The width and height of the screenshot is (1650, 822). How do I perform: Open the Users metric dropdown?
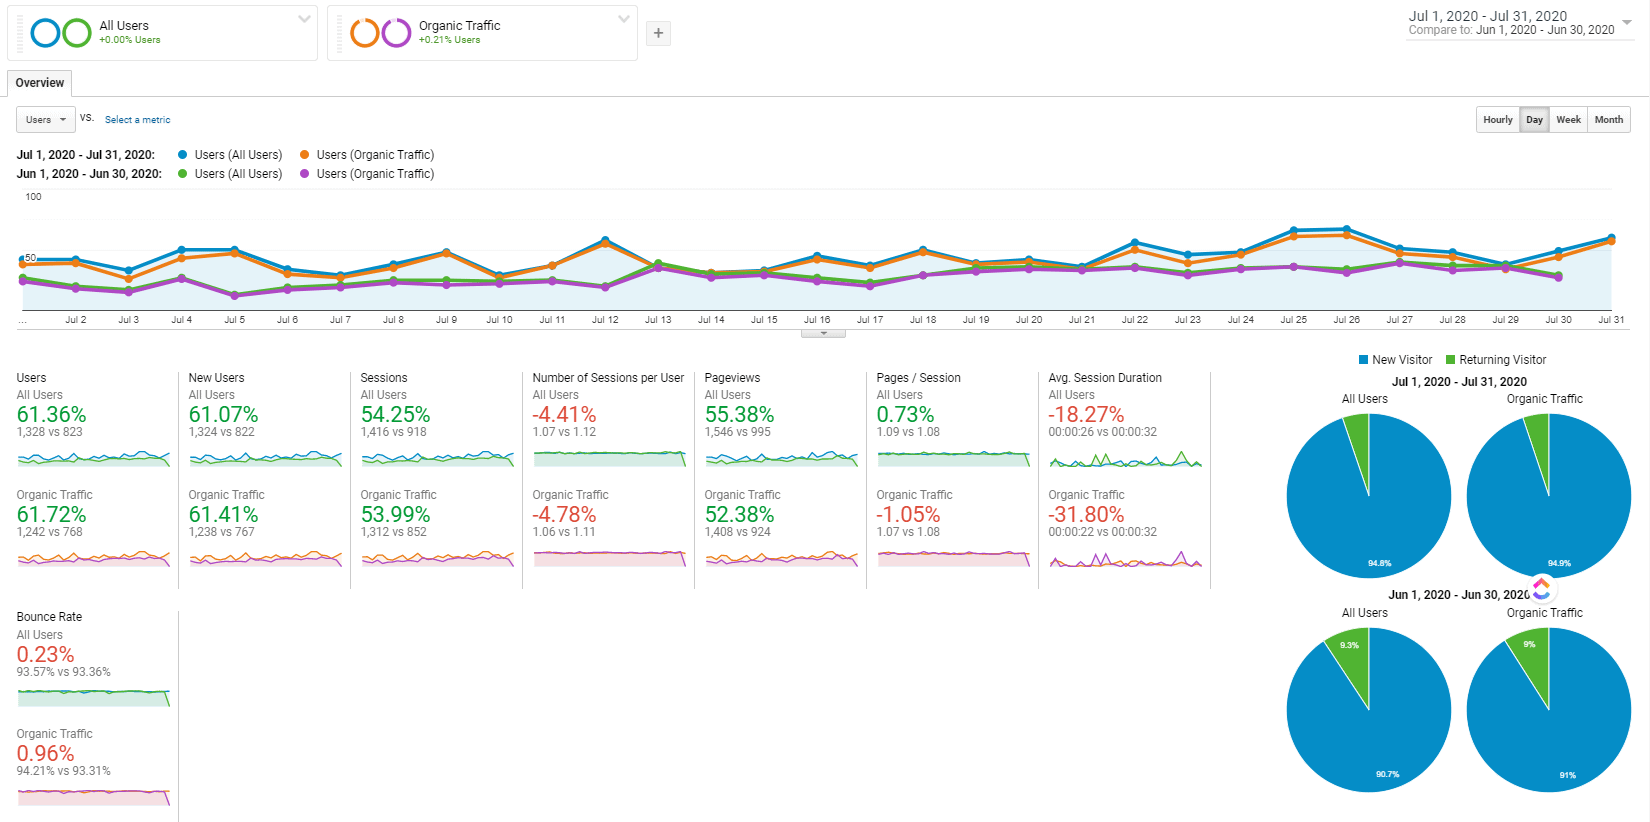pyautogui.click(x=46, y=120)
